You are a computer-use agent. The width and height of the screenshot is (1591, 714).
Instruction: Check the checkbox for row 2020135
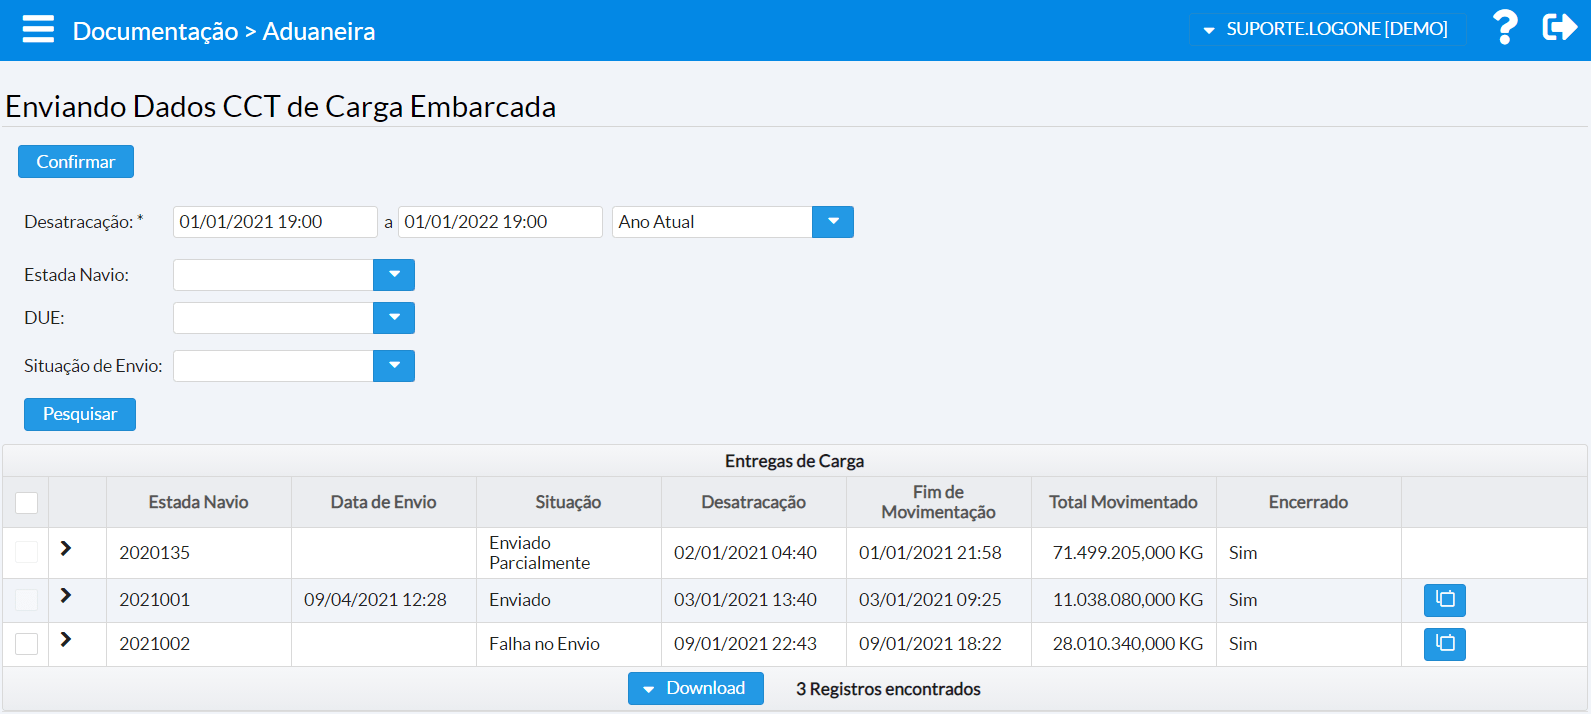(x=27, y=552)
